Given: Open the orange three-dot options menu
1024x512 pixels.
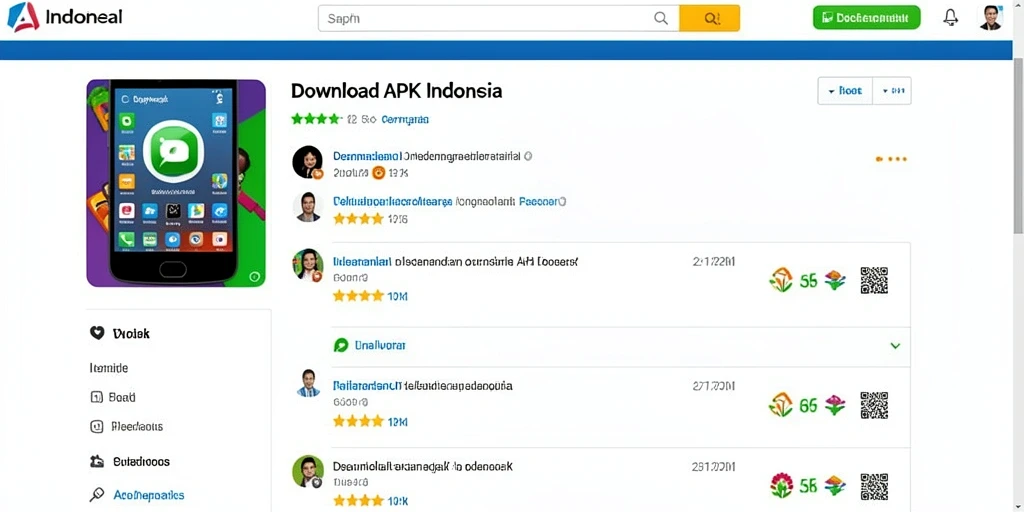Looking at the screenshot, I should click(x=891, y=159).
